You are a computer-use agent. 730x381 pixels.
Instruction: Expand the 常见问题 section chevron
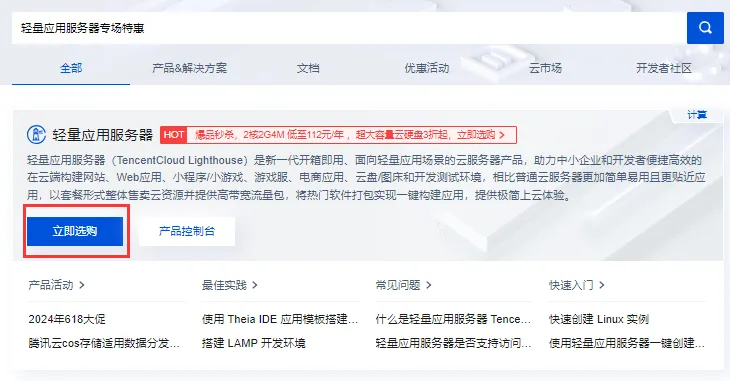[x=429, y=285]
